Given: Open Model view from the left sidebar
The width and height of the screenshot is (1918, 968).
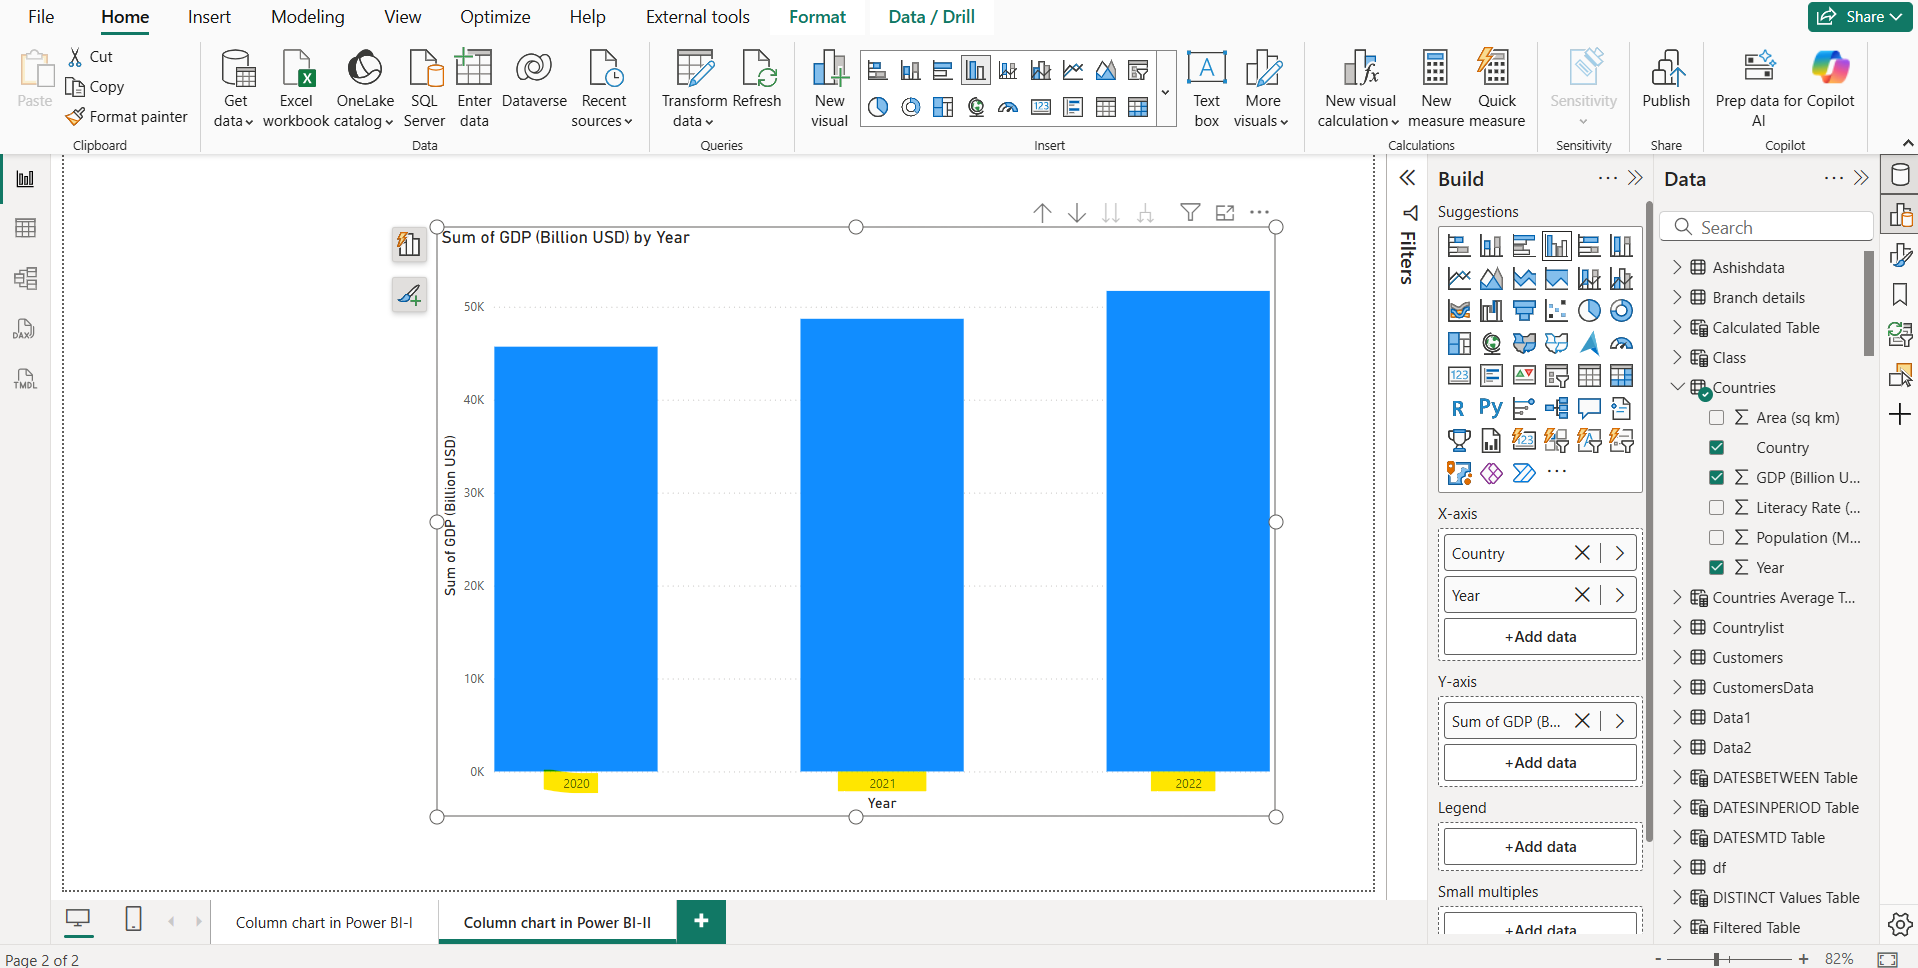Looking at the screenshot, I should 24,278.
